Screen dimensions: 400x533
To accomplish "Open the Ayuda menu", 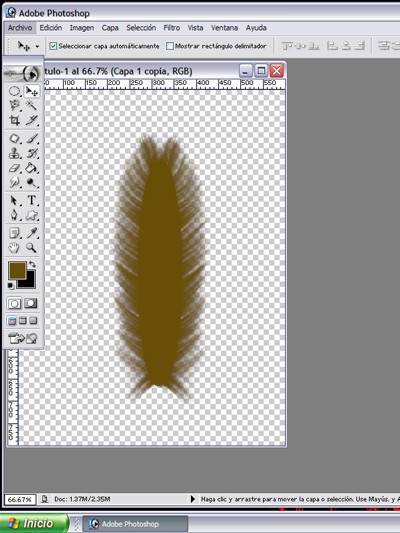I will coord(256,28).
